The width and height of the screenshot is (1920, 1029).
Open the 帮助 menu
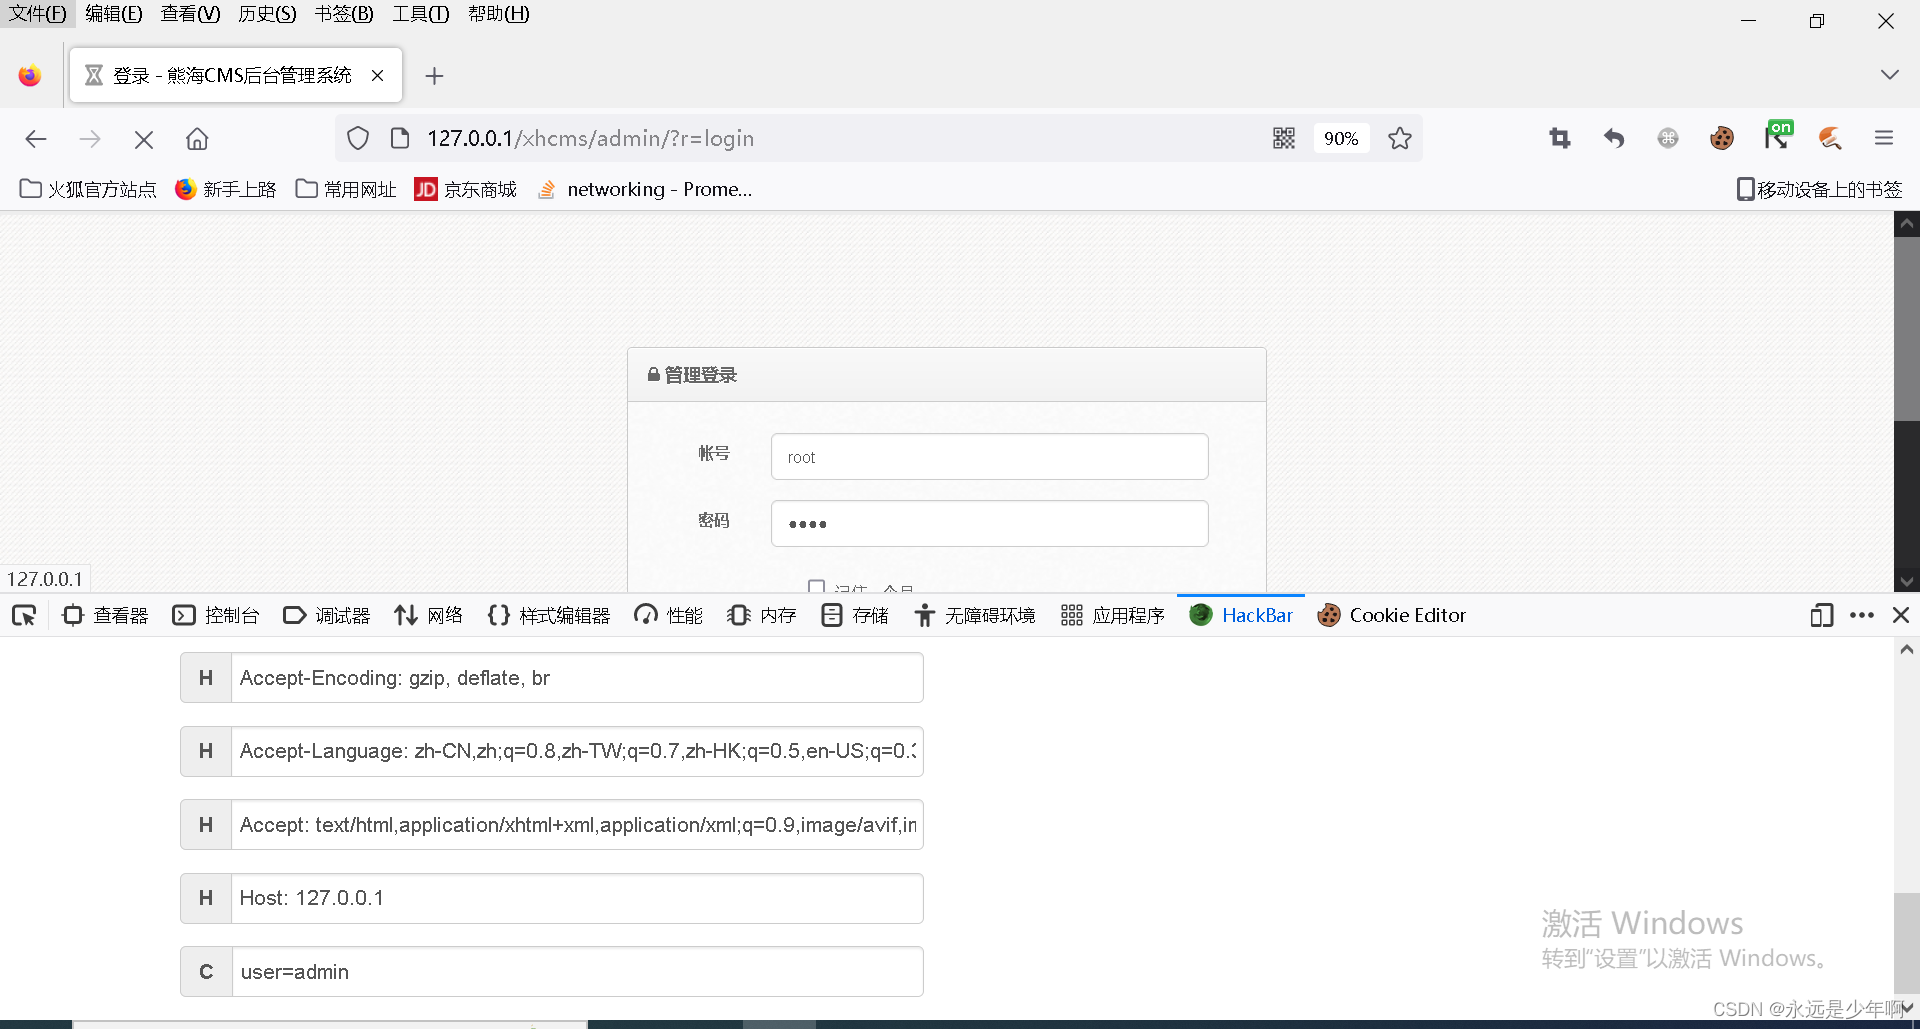(499, 14)
